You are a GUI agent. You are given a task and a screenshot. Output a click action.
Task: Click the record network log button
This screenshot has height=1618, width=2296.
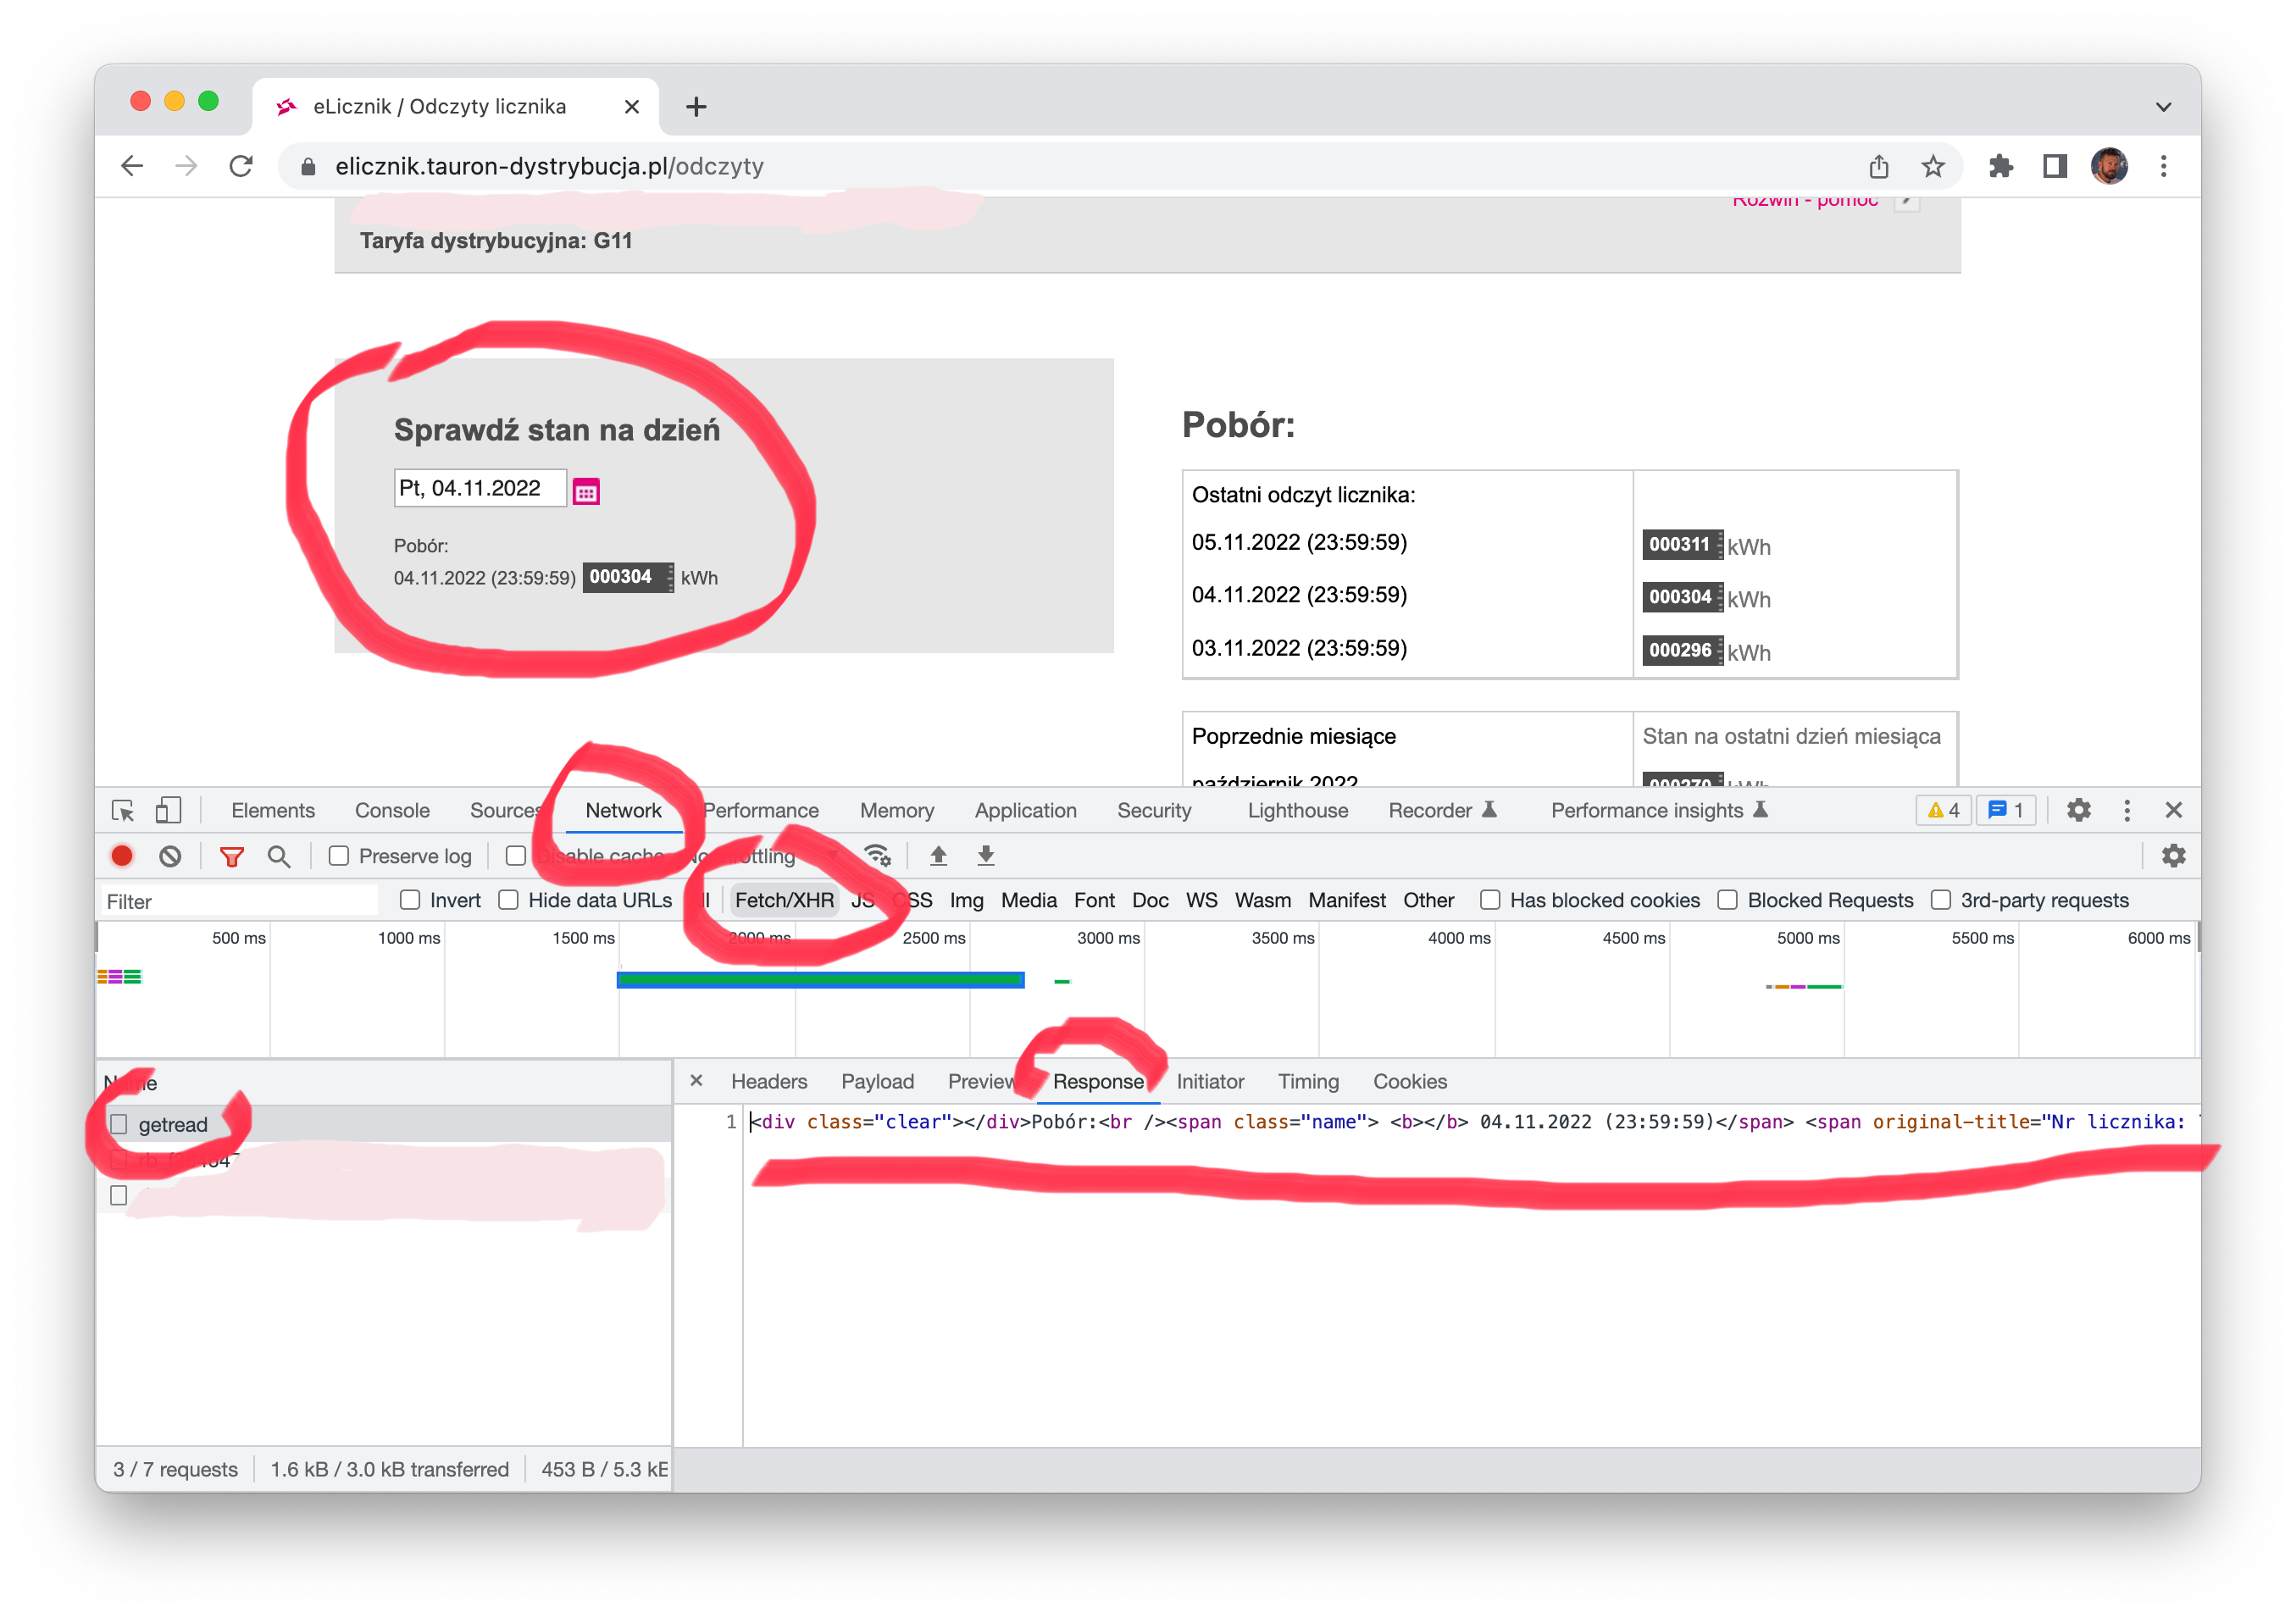(x=122, y=856)
